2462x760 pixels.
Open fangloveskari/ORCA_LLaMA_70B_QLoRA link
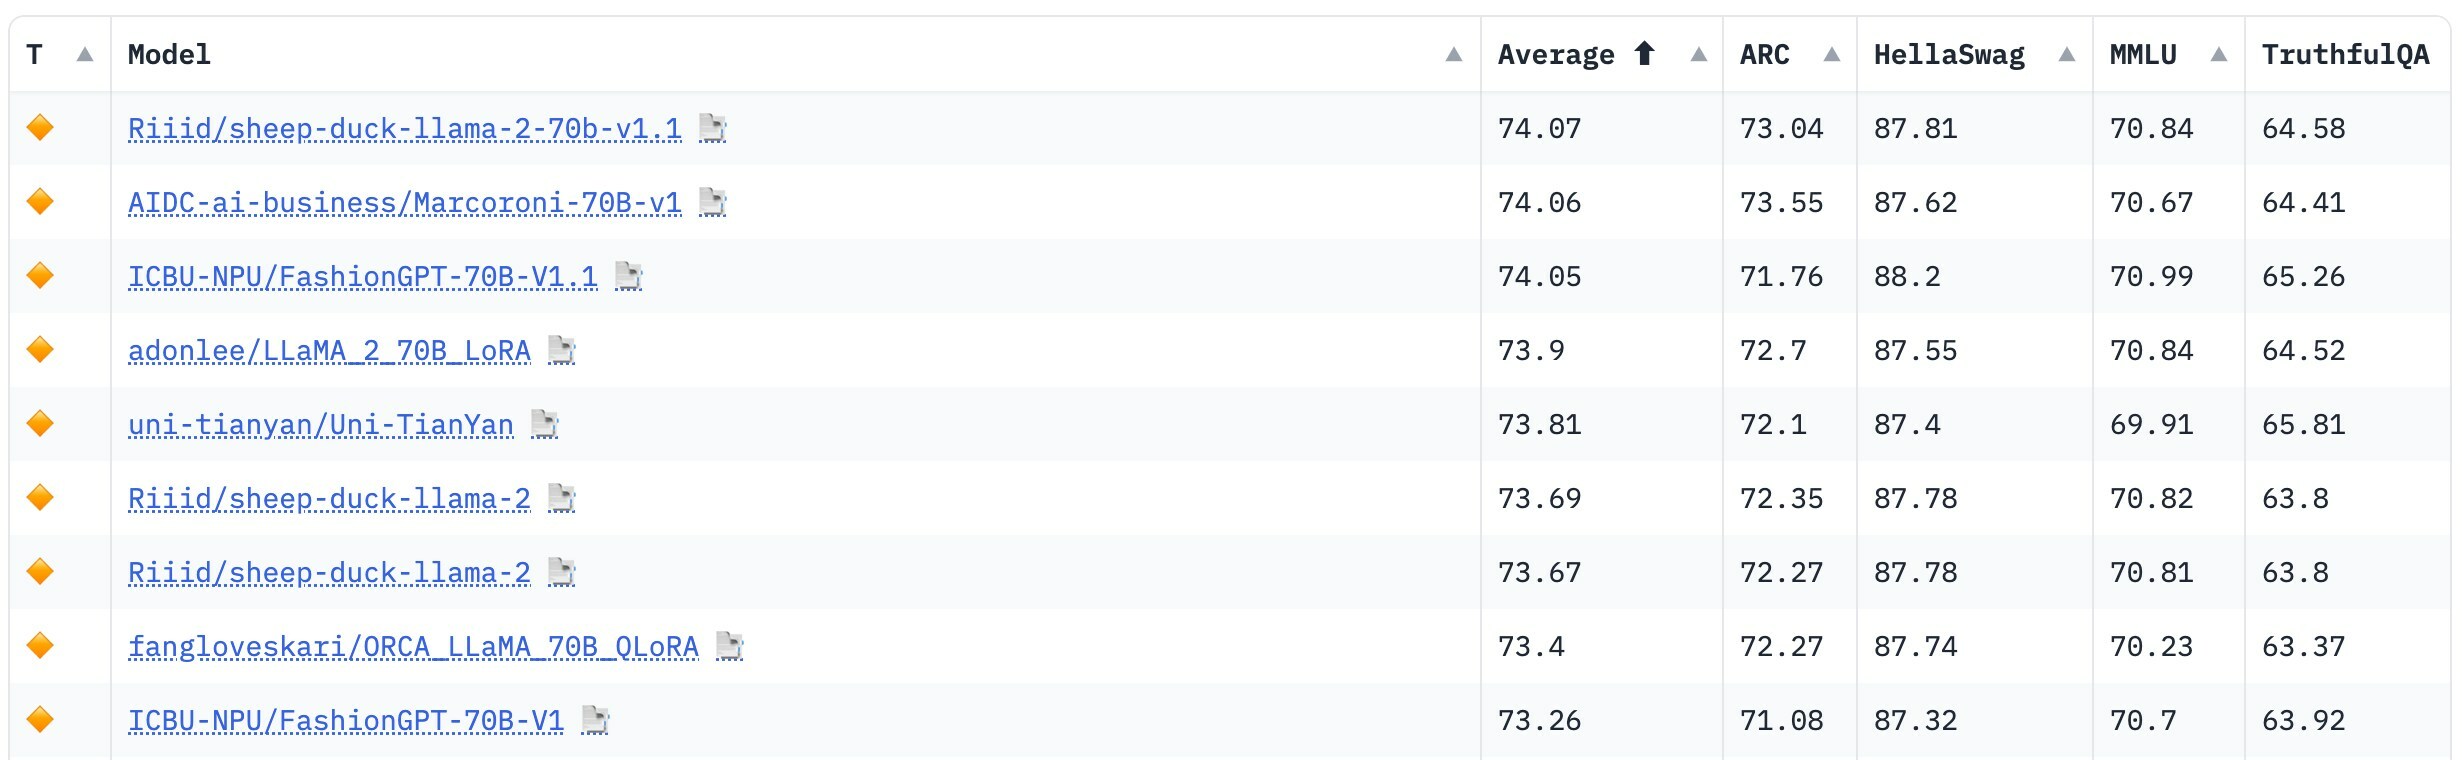pos(413,647)
